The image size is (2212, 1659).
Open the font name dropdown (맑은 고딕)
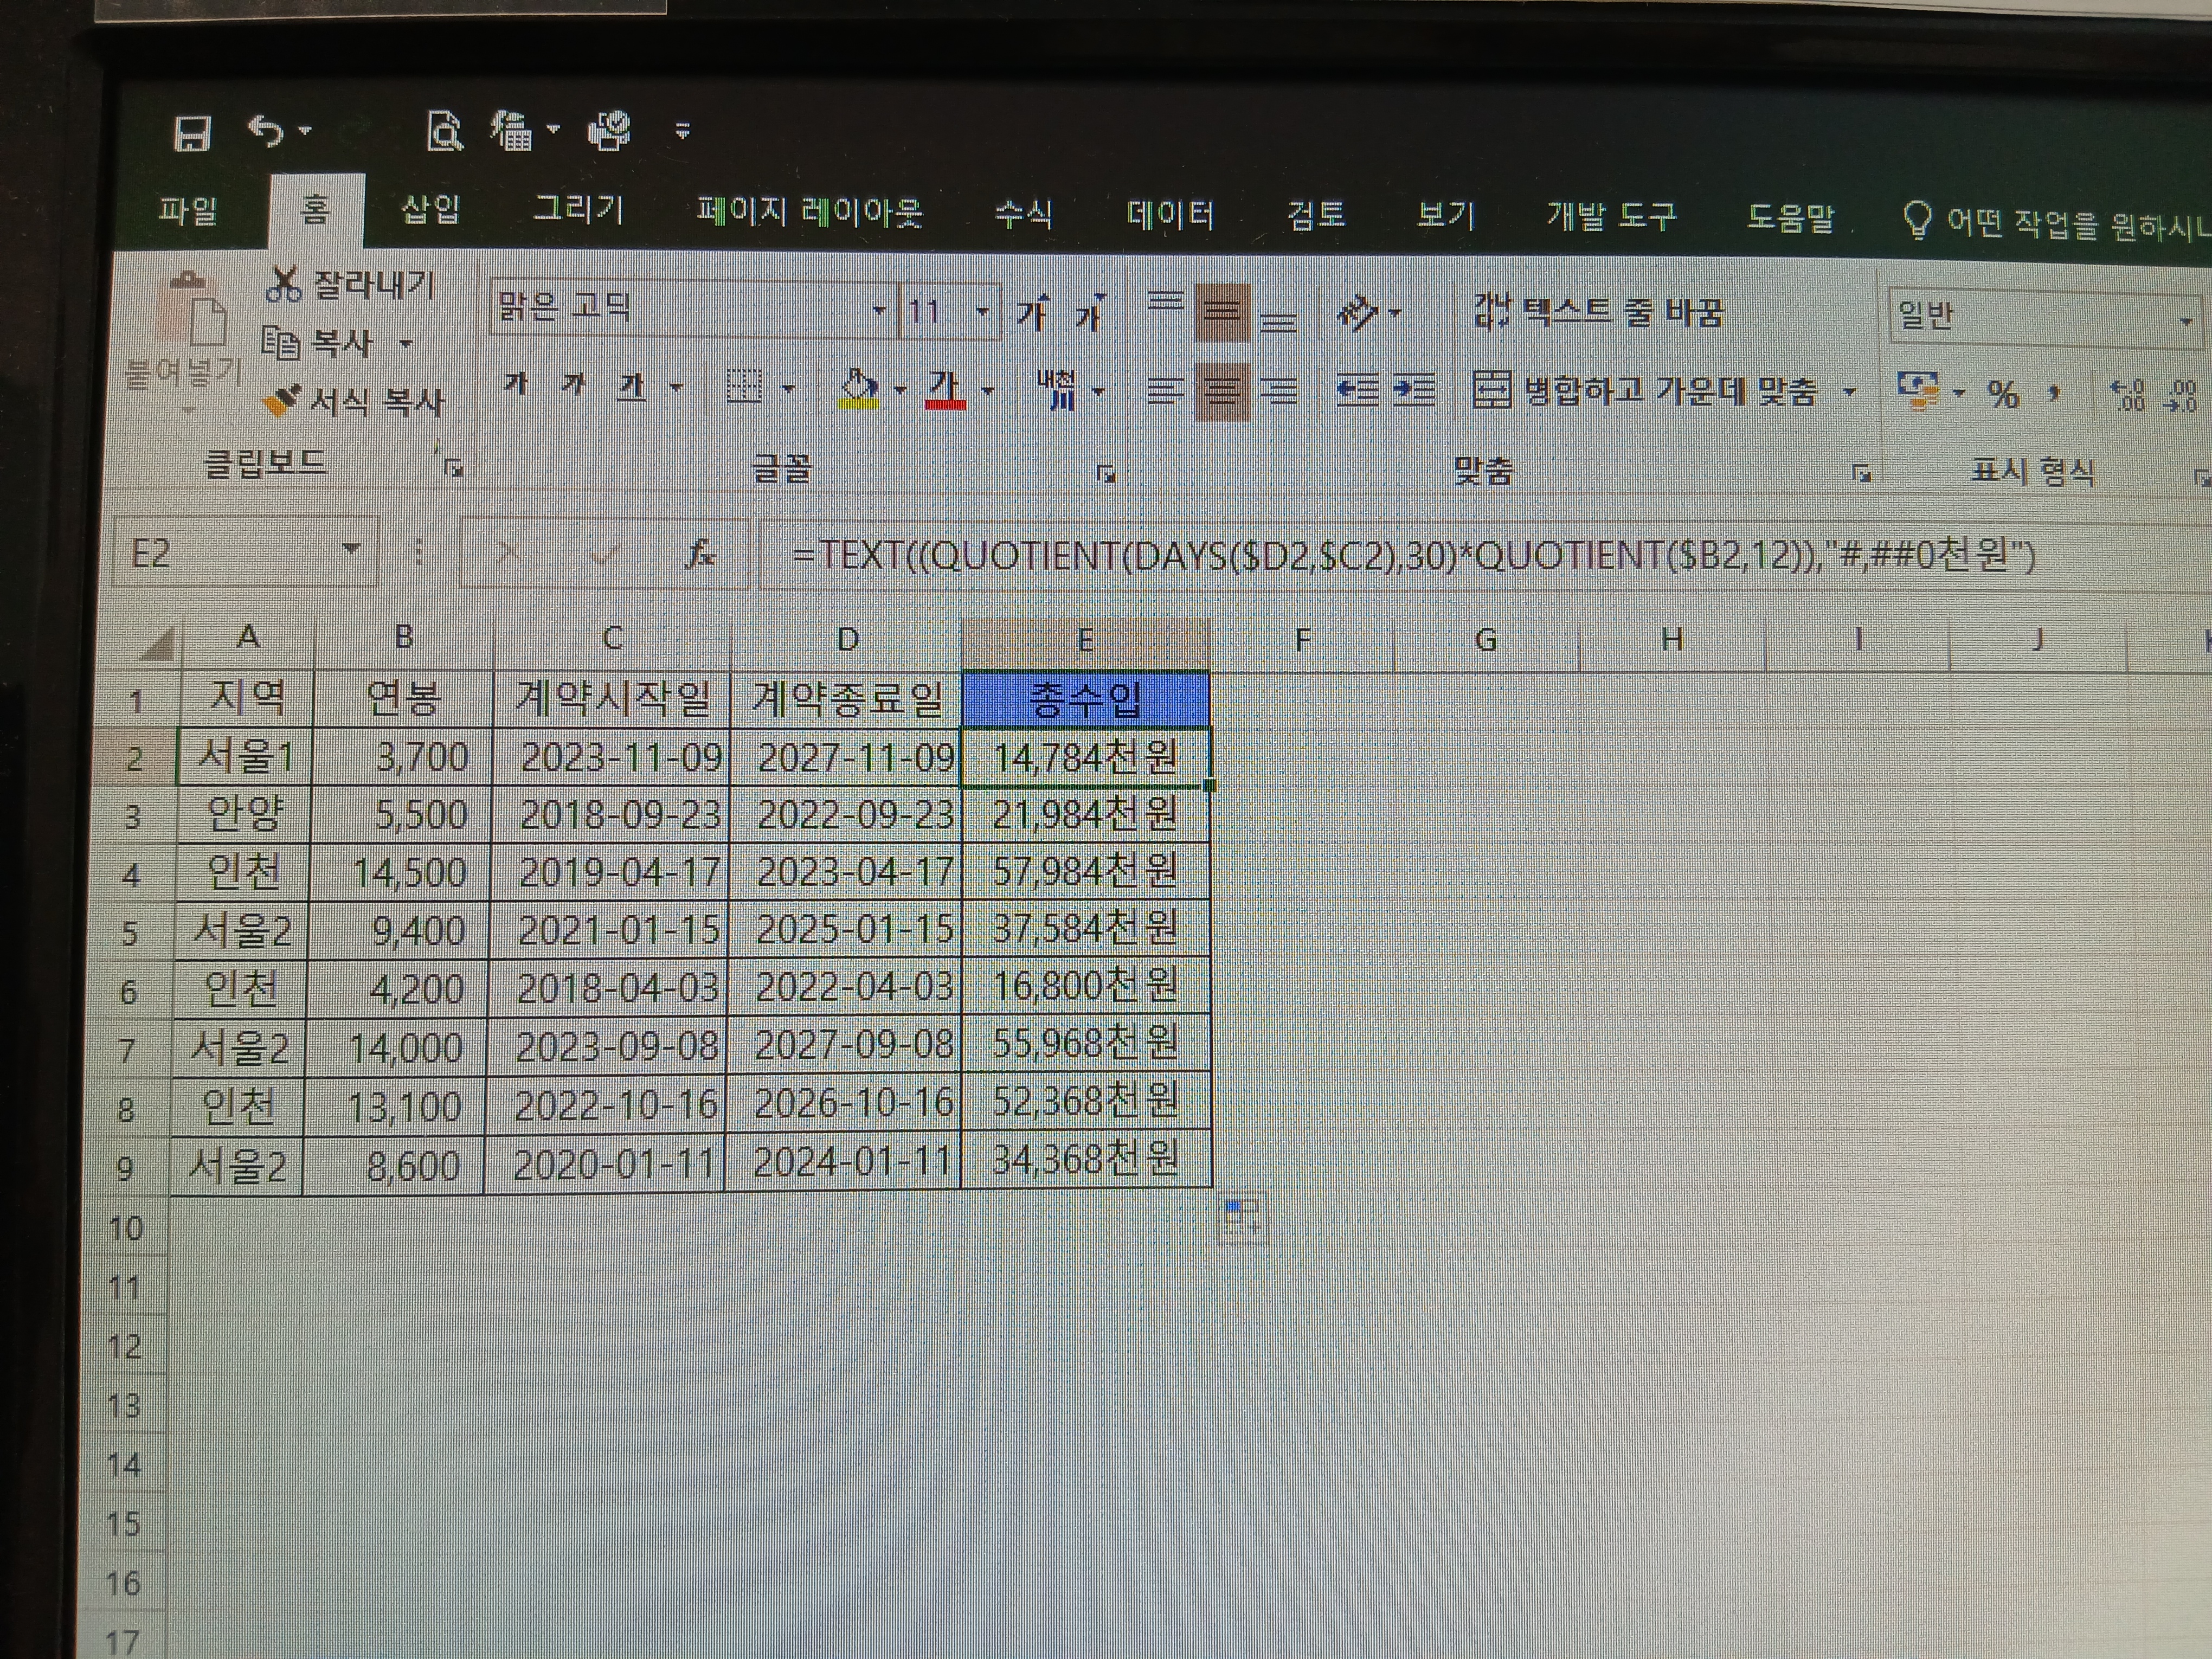click(878, 310)
